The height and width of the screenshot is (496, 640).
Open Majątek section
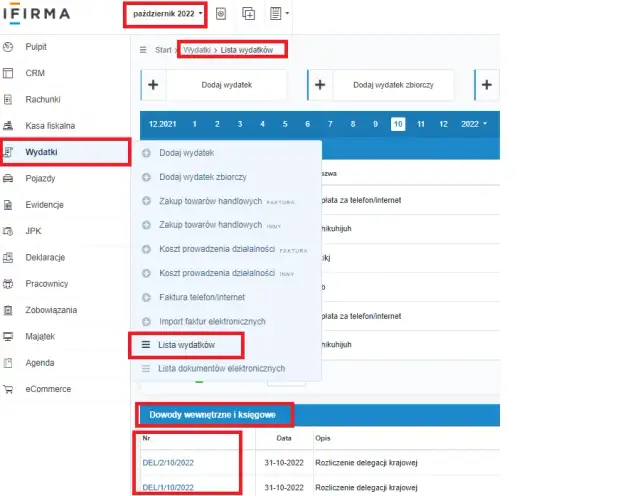click(40, 336)
